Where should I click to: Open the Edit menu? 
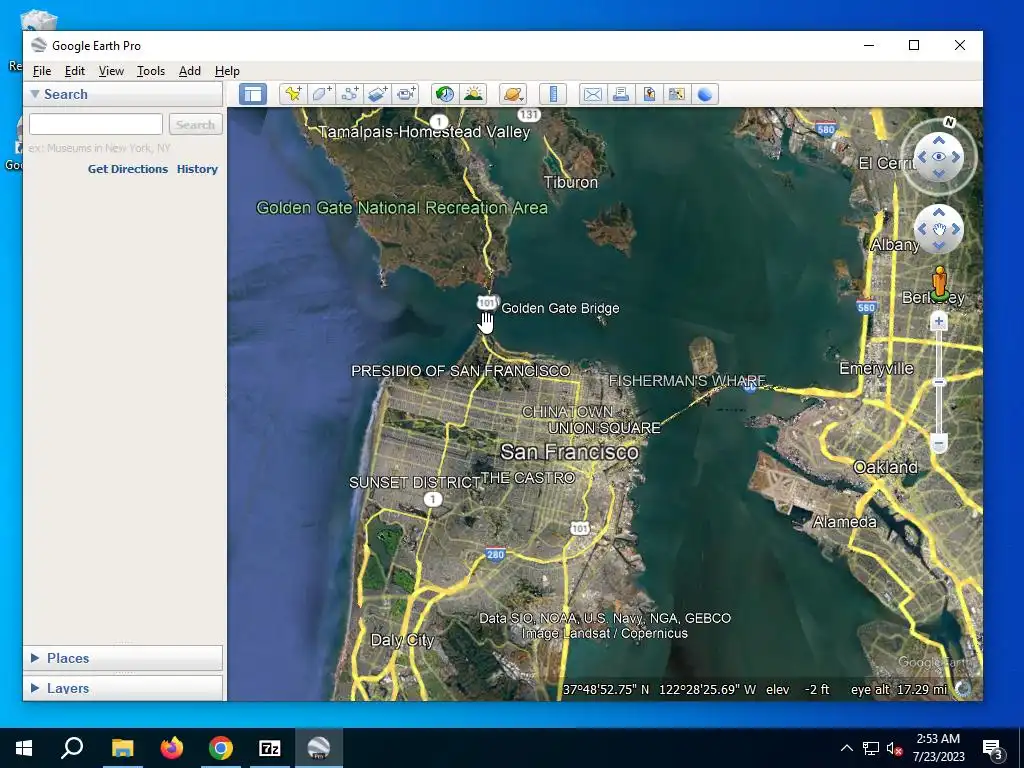[74, 71]
